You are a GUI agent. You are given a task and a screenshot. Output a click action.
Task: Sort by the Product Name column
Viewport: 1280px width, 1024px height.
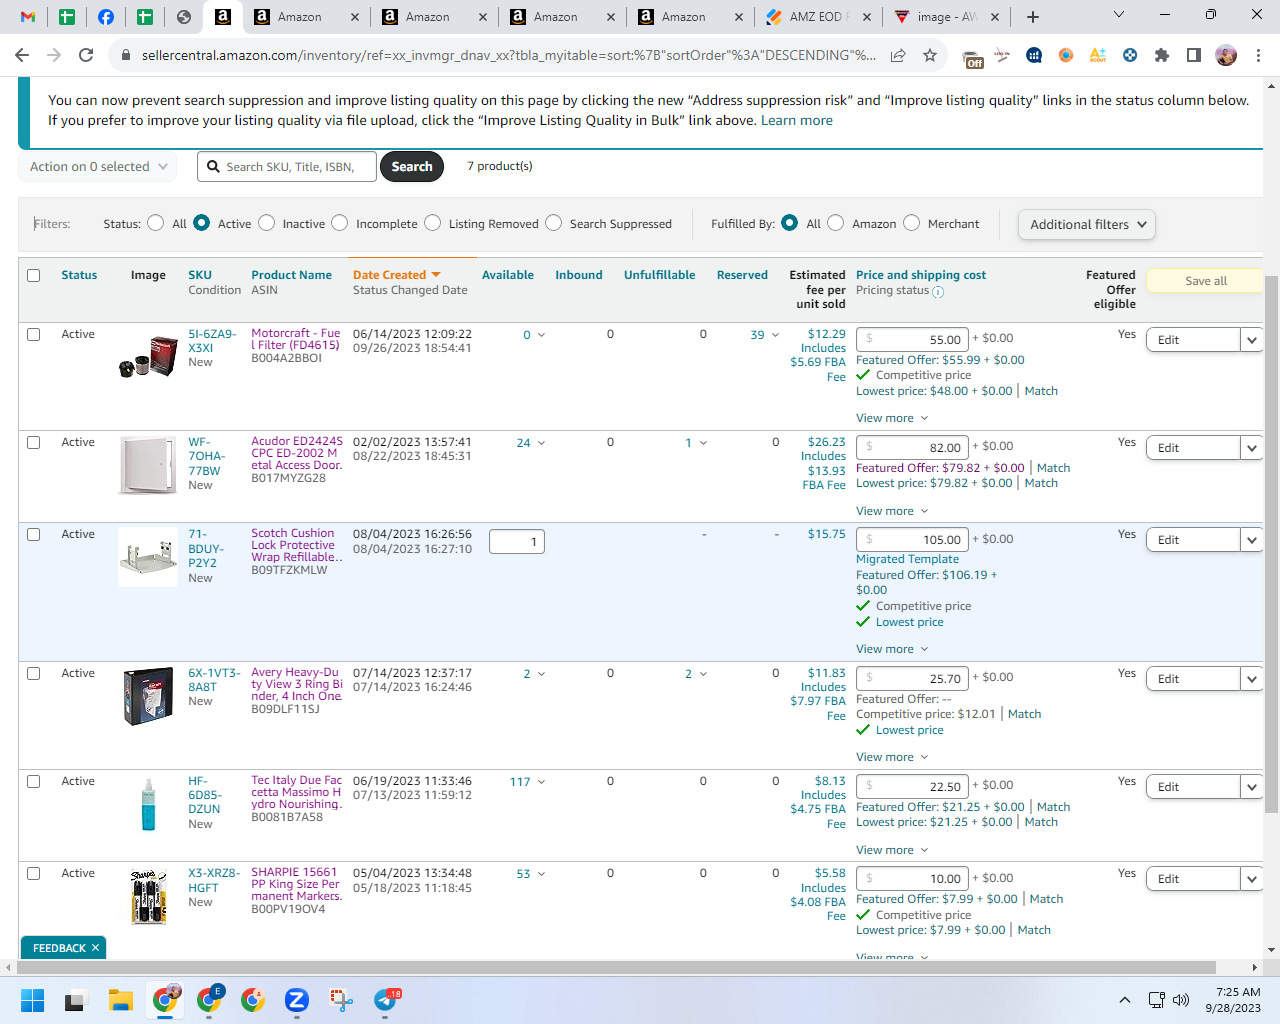(291, 275)
